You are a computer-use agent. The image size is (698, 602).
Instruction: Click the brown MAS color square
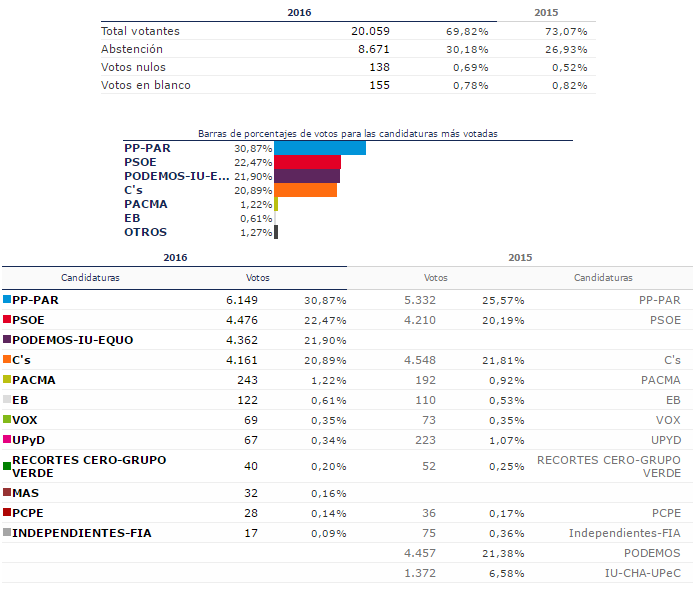[x=7, y=492]
